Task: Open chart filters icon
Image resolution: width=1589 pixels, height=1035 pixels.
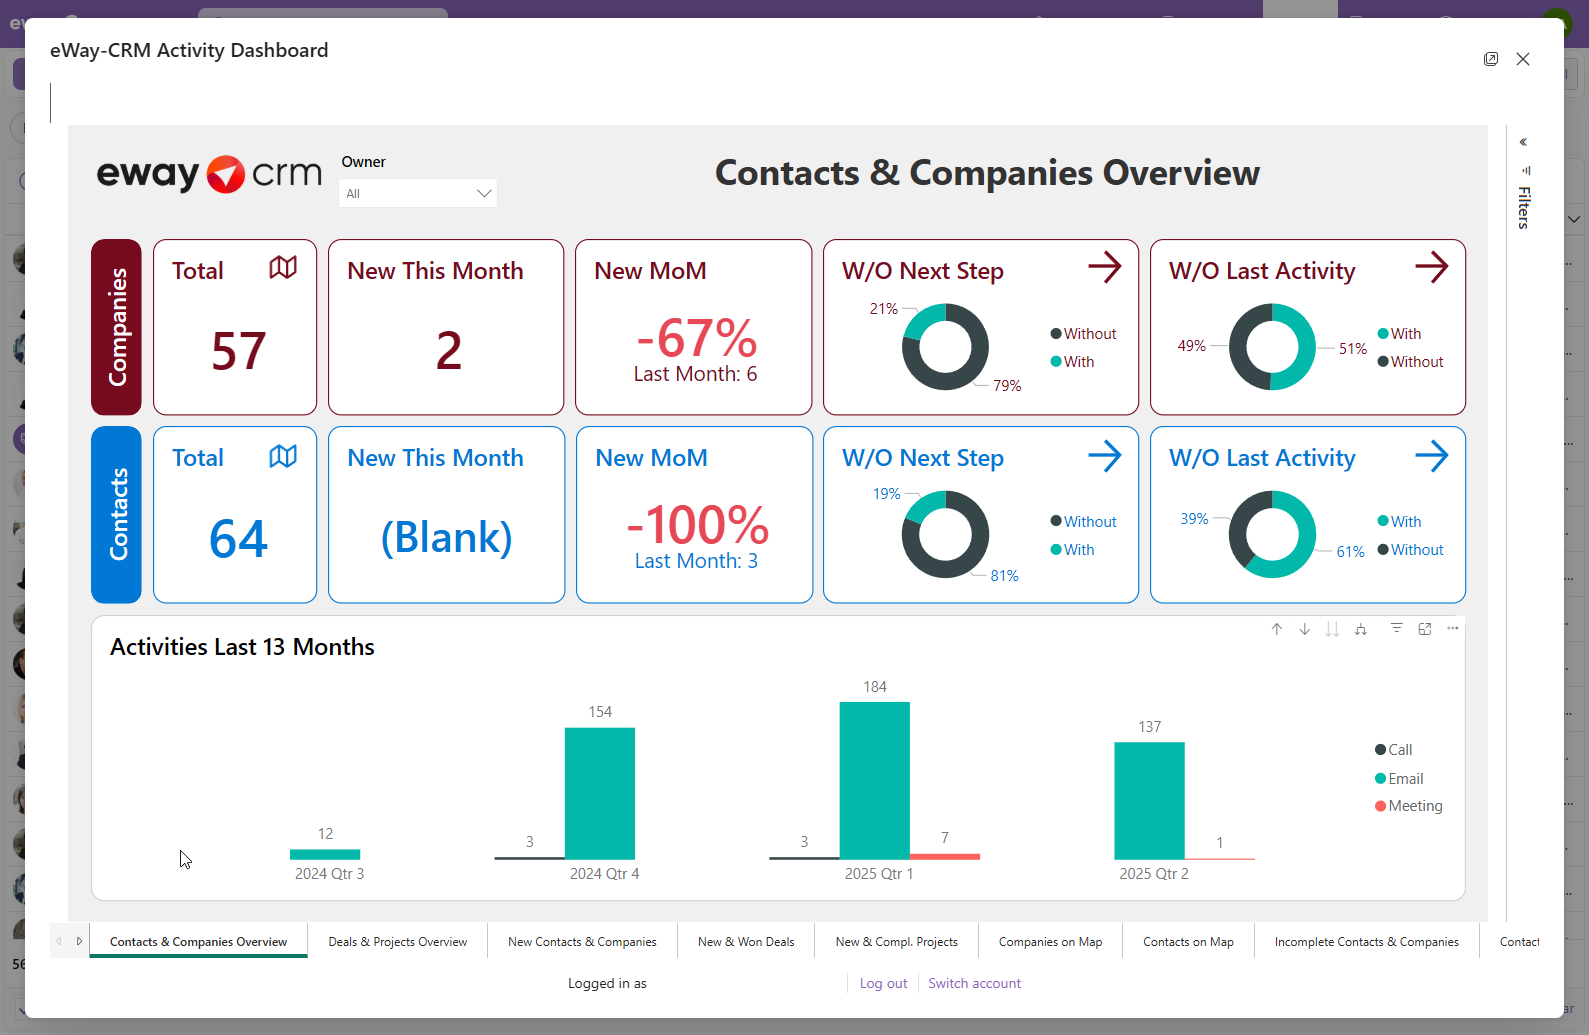Action: [1396, 628]
